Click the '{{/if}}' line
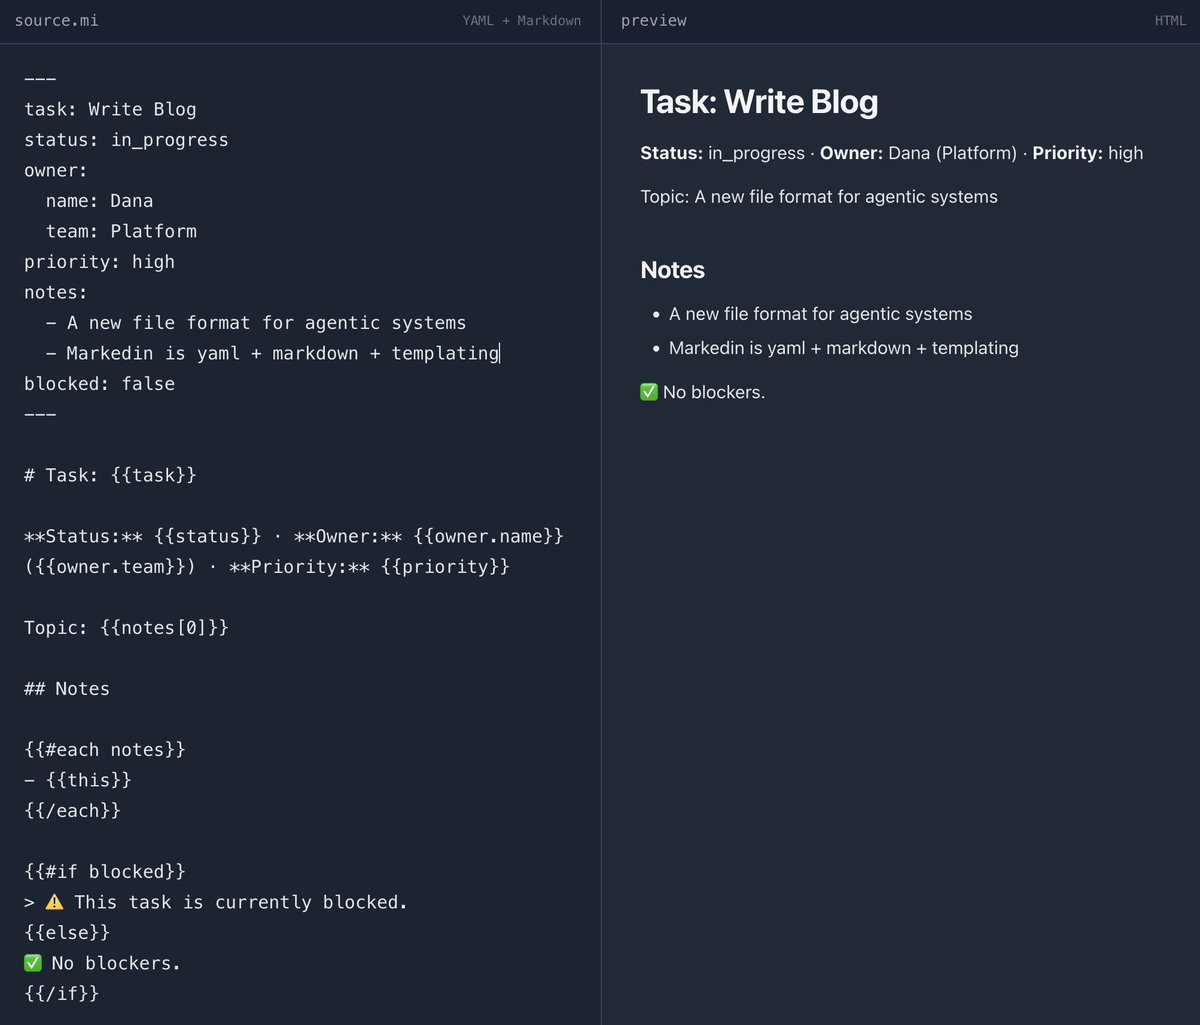 [61, 994]
